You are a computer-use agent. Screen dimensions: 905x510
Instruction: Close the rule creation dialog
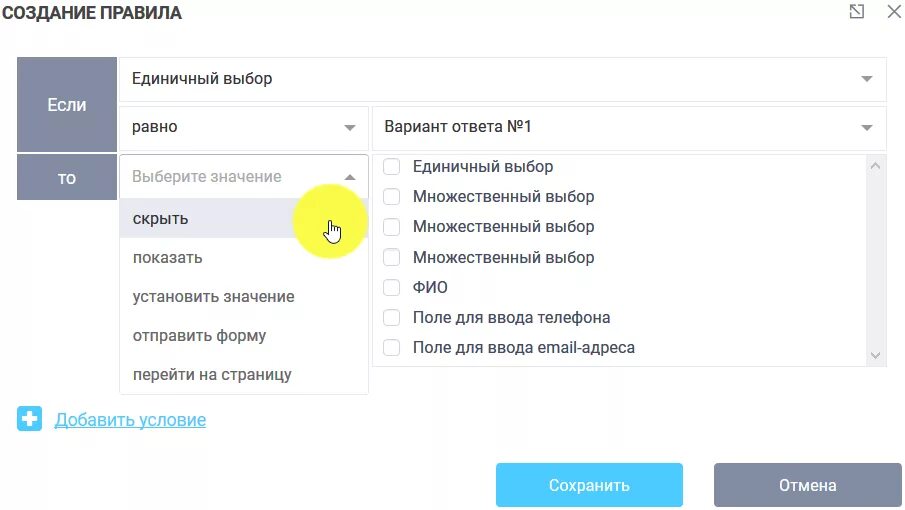coord(894,12)
